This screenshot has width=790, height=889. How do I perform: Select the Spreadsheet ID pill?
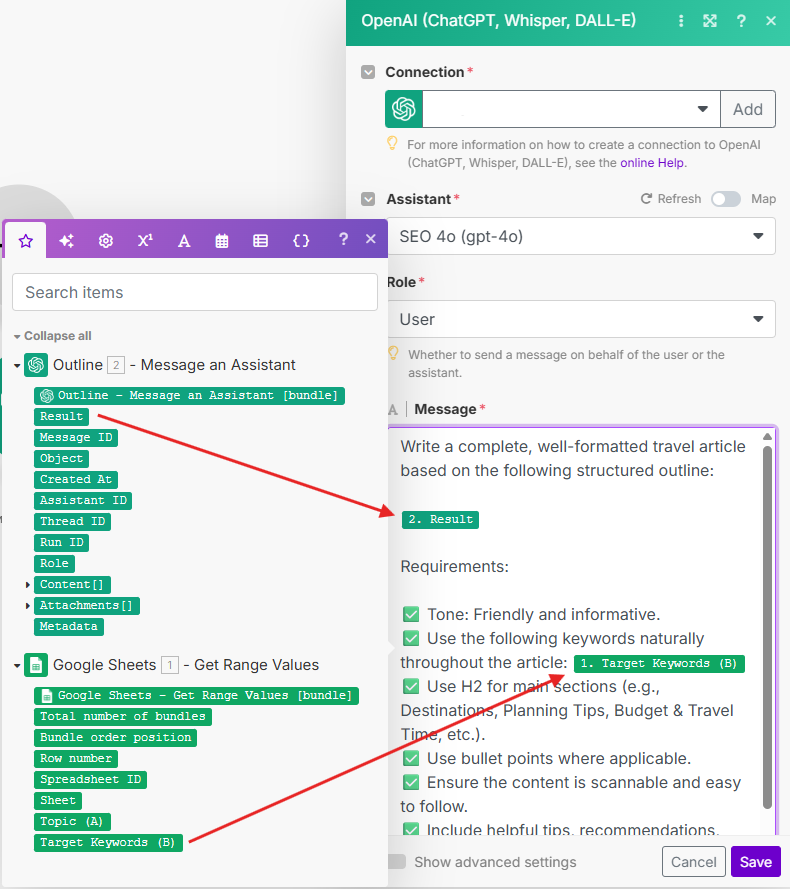[x=90, y=779]
